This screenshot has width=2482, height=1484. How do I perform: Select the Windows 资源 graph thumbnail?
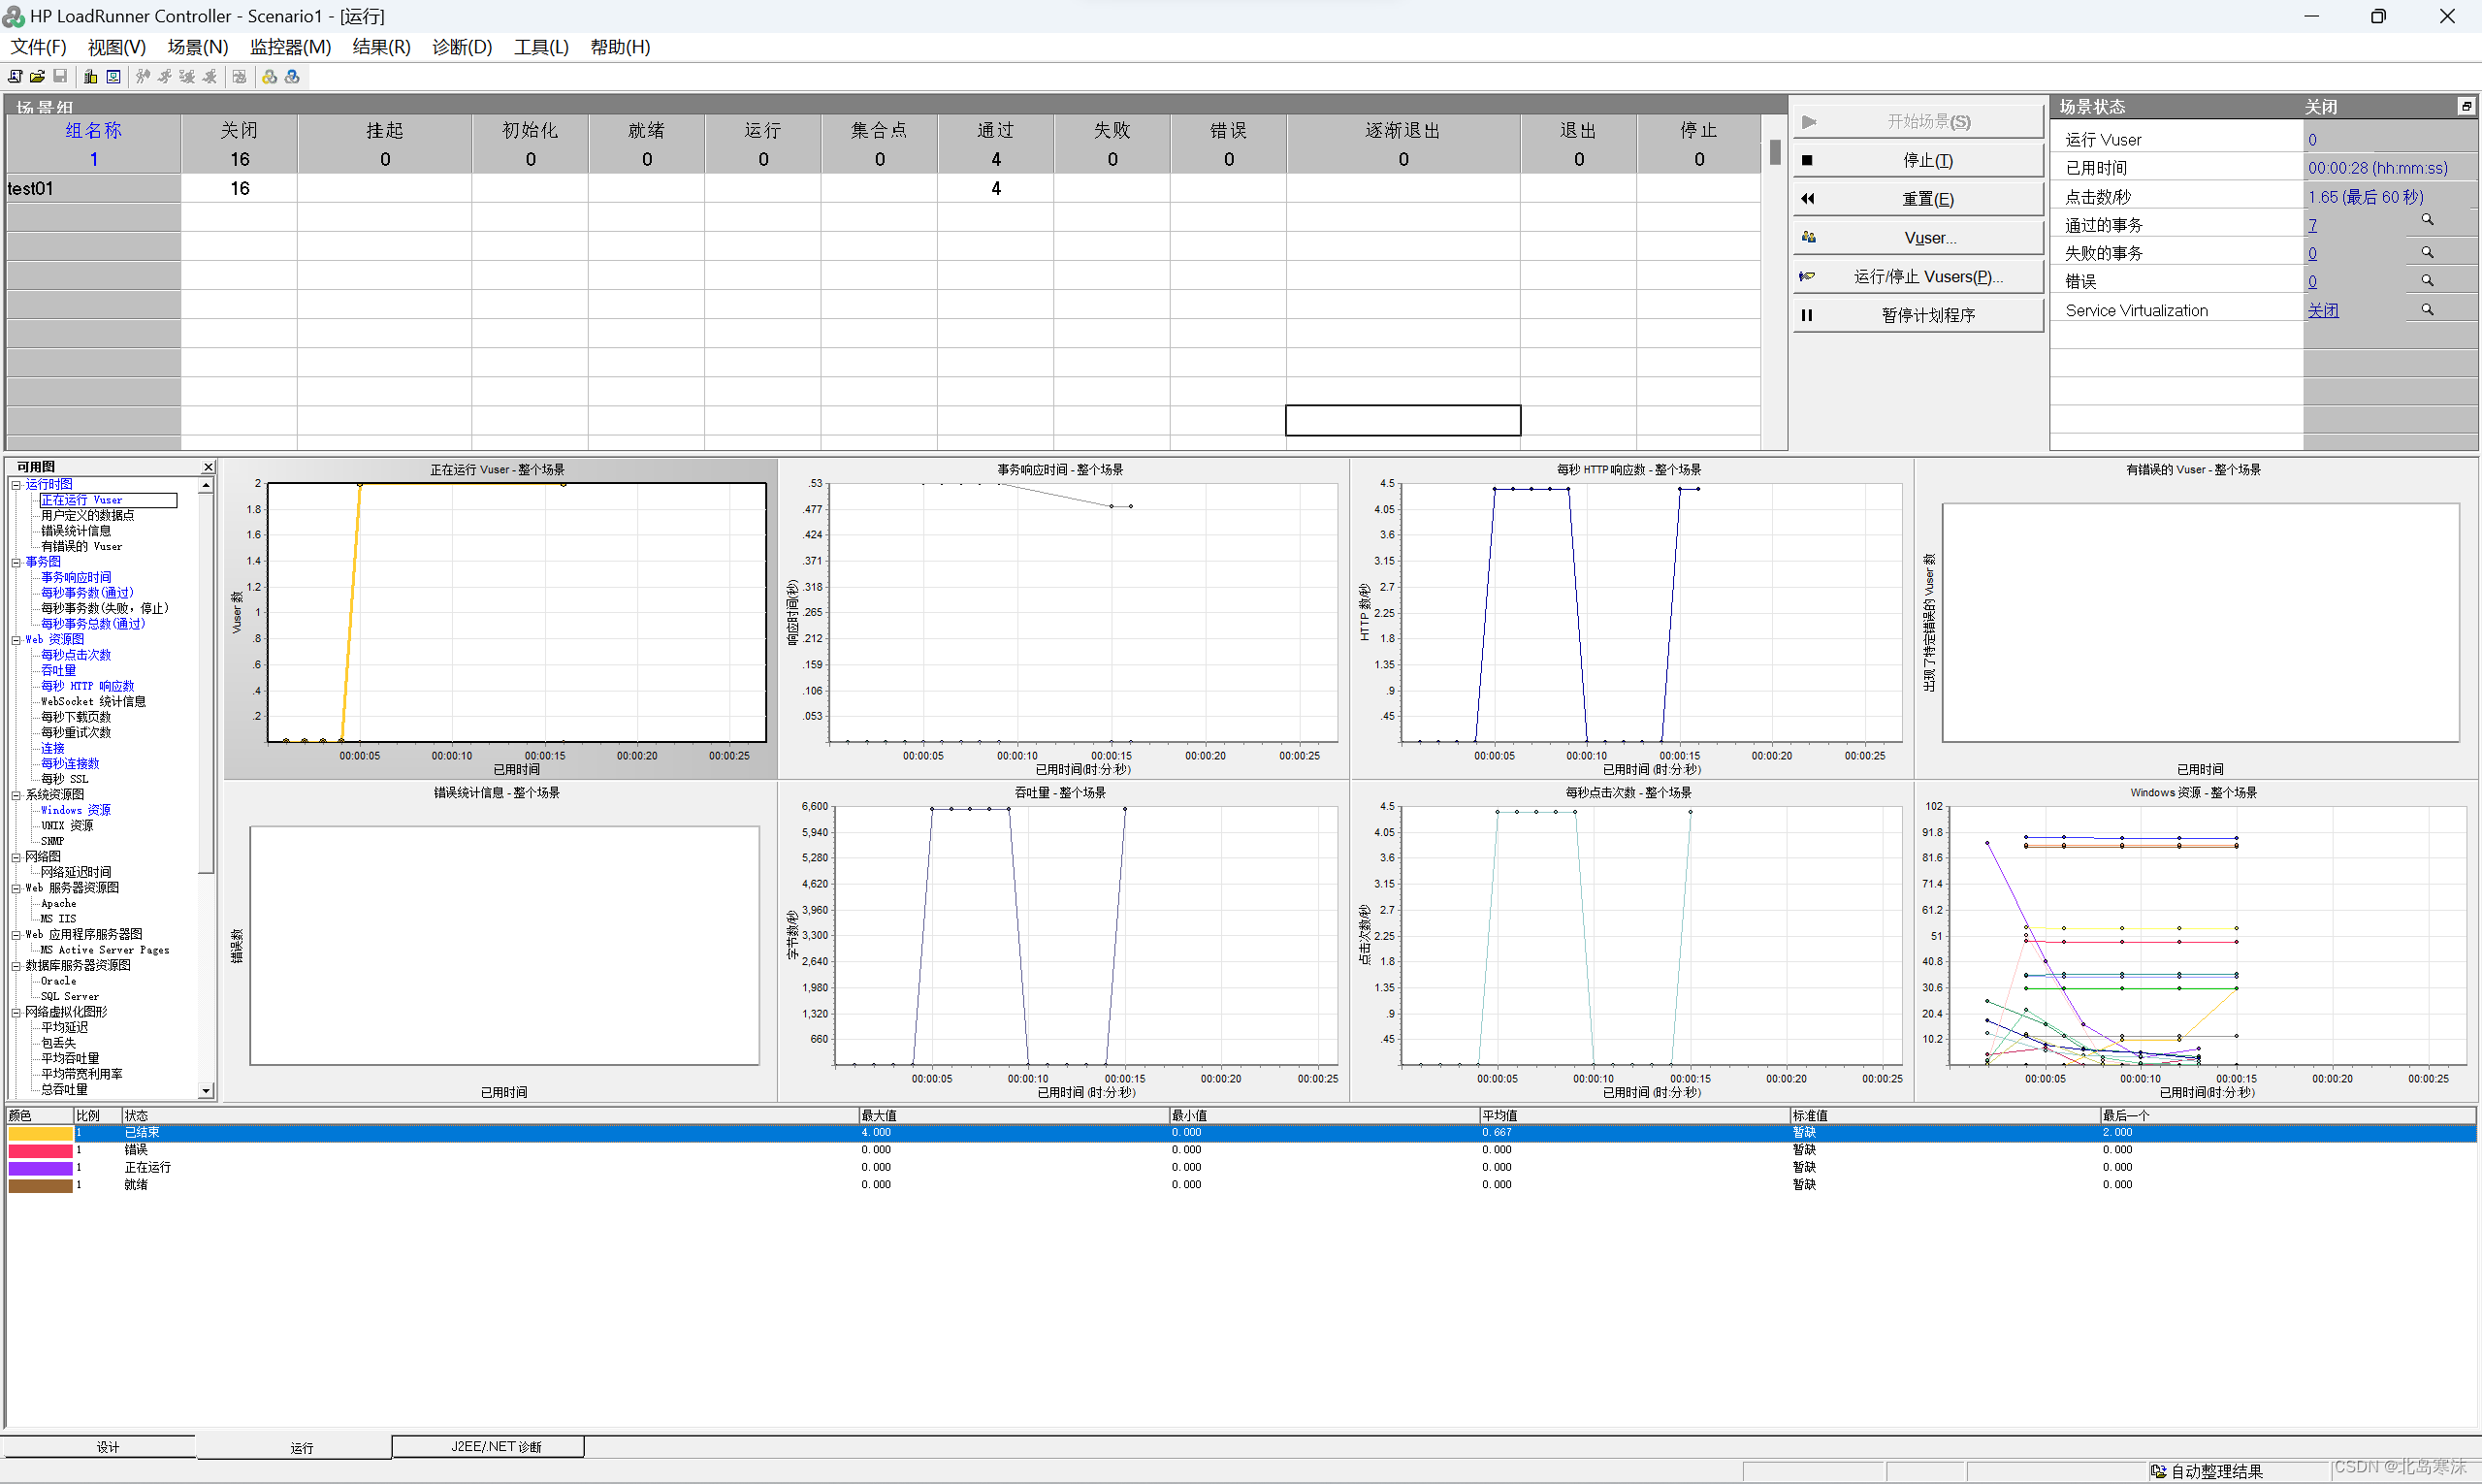[2196, 942]
